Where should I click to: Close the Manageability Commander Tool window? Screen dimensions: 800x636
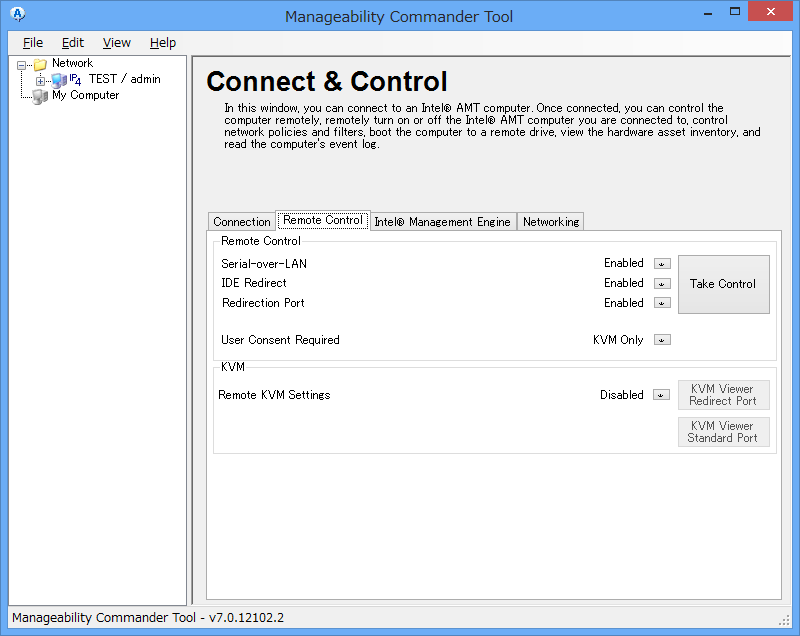point(770,11)
